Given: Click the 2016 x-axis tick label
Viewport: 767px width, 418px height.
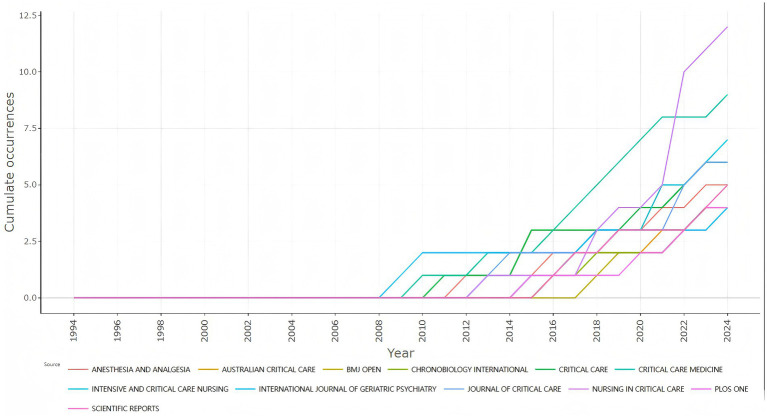Looking at the screenshot, I should tap(553, 330).
